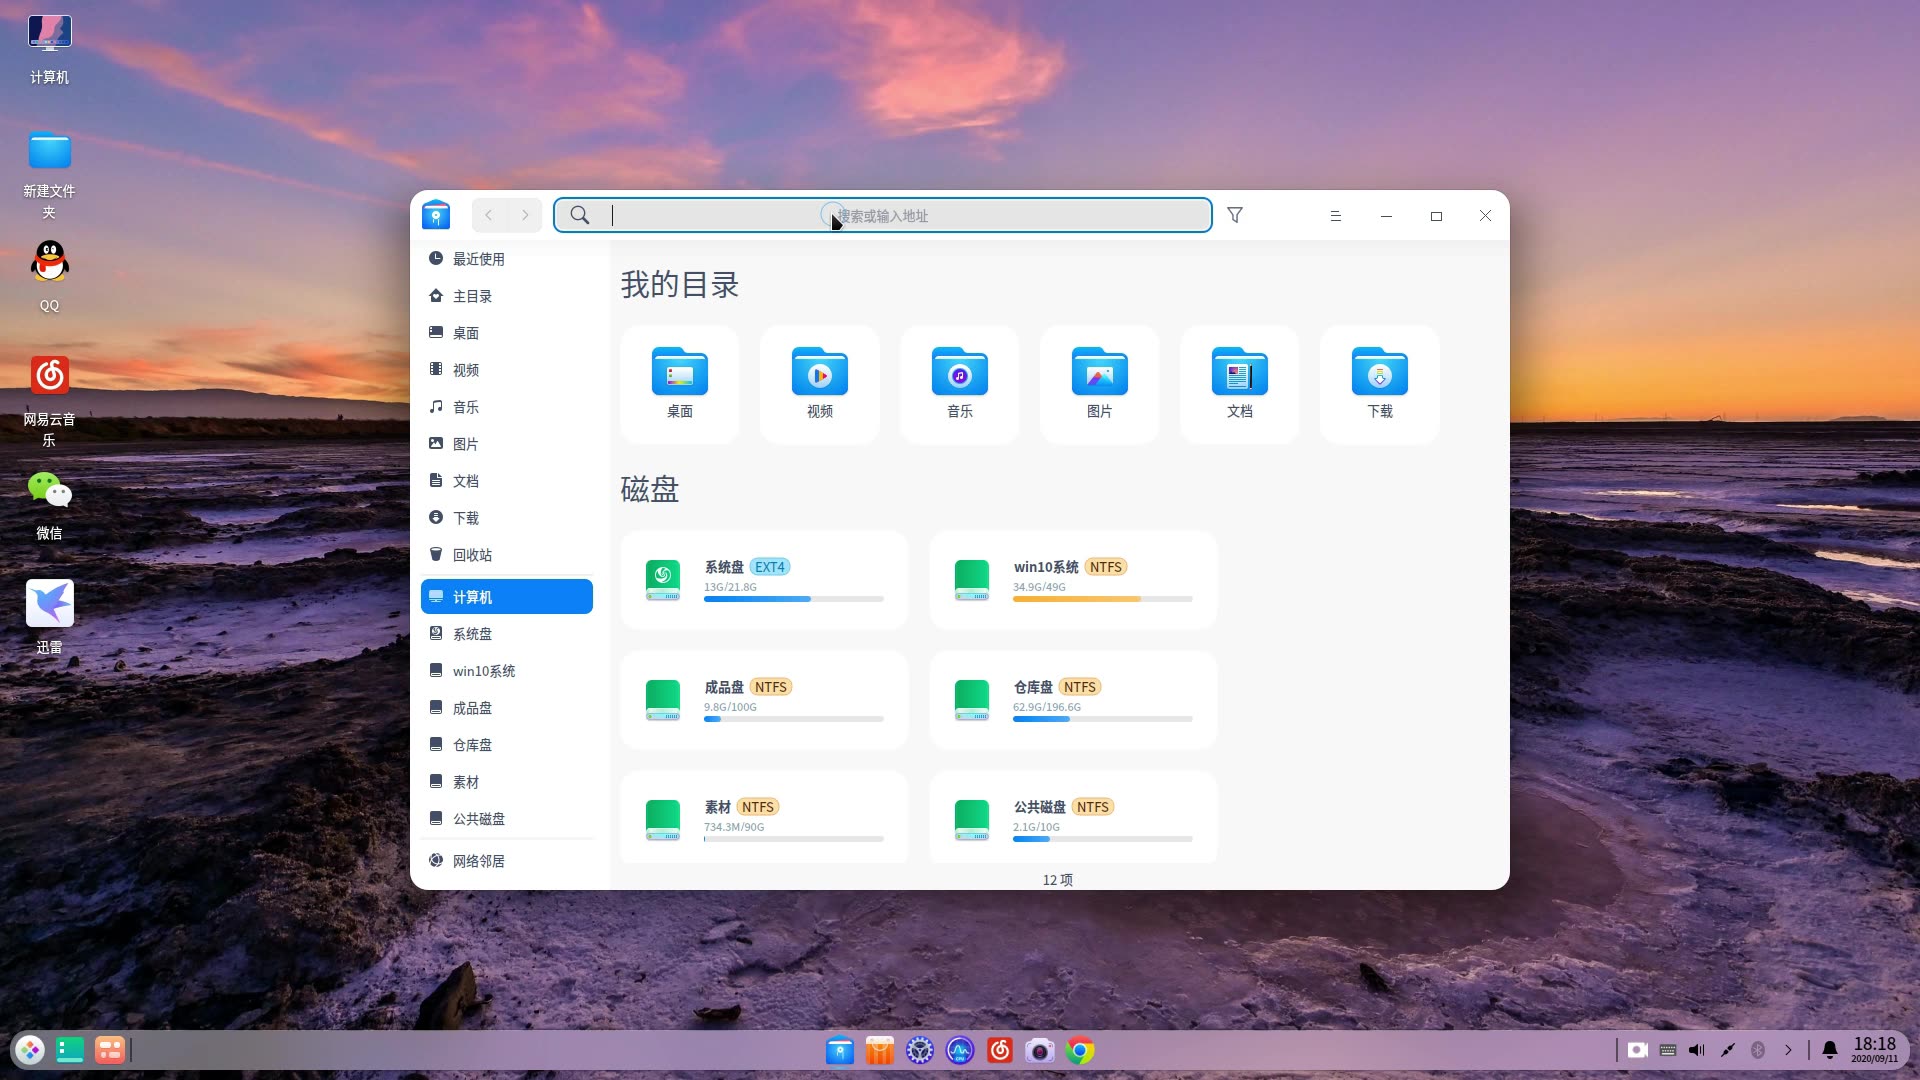Select 回收站 in the sidebar
Viewport: 1920px width, 1080px height.
tap(472, 555)
